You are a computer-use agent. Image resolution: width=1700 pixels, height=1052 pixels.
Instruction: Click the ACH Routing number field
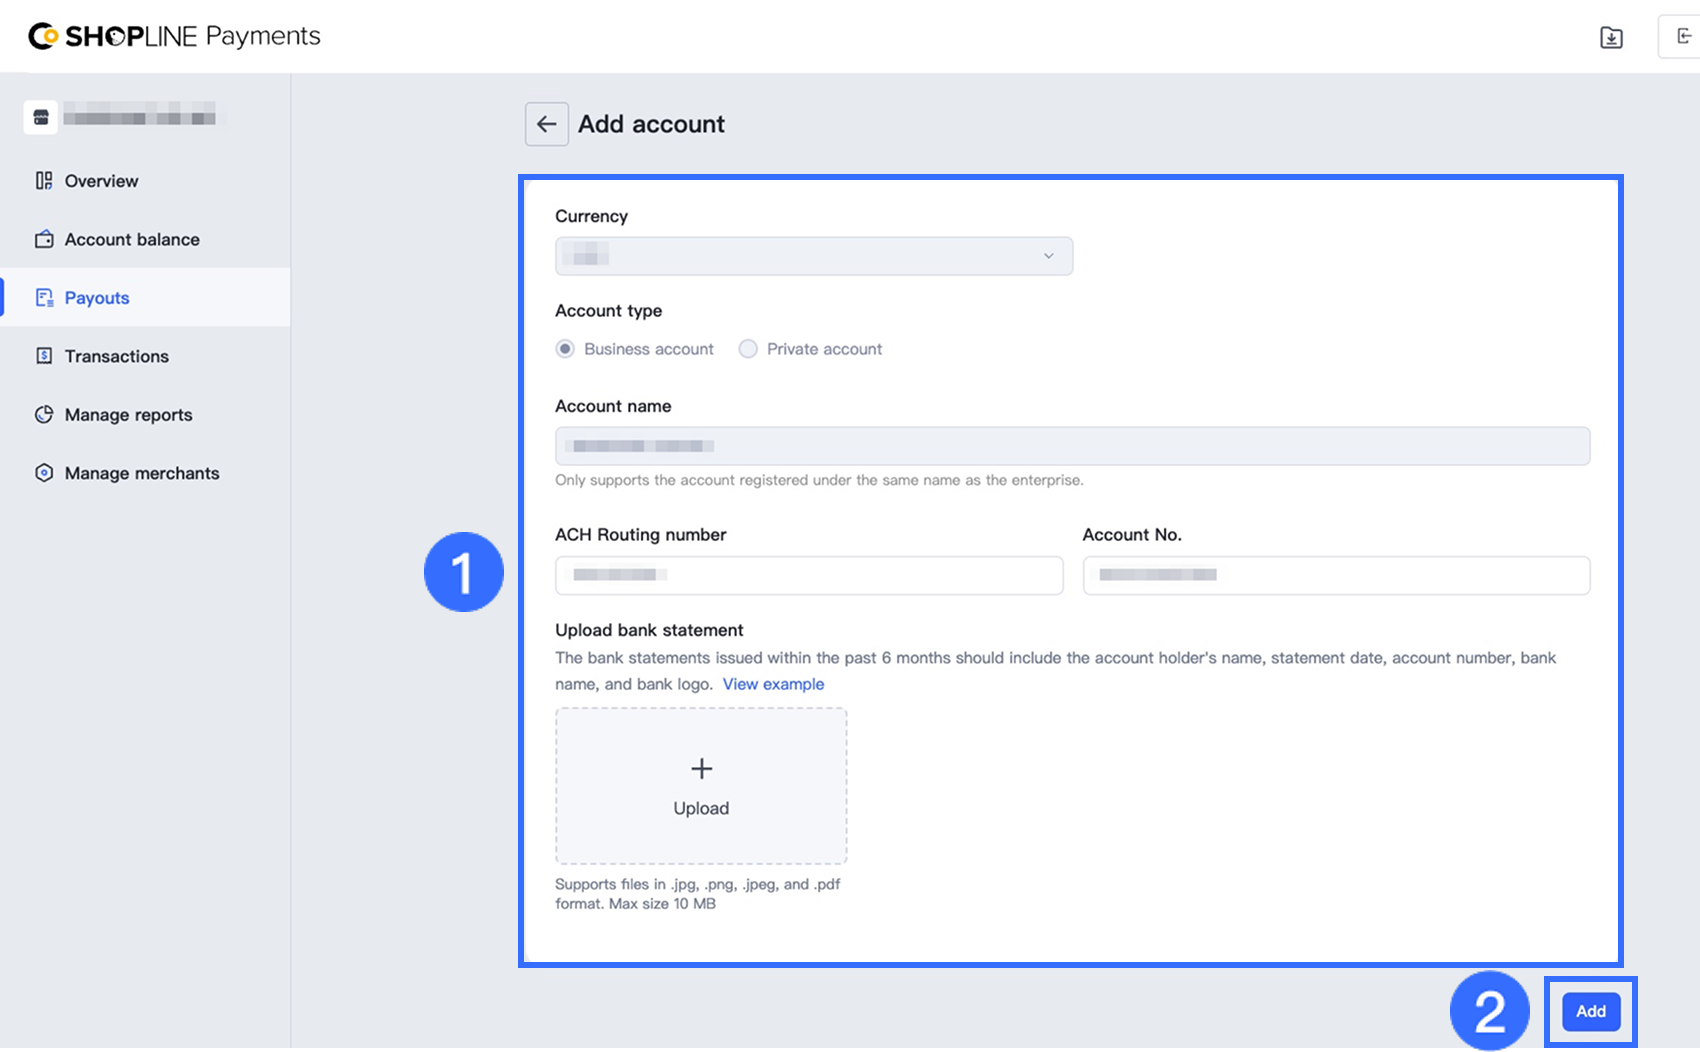click(808, 575)
